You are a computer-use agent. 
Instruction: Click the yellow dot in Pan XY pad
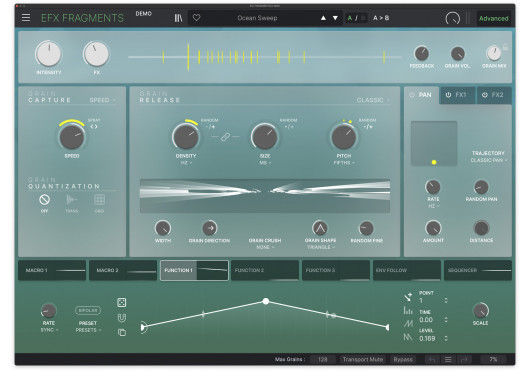click(434, 162)
